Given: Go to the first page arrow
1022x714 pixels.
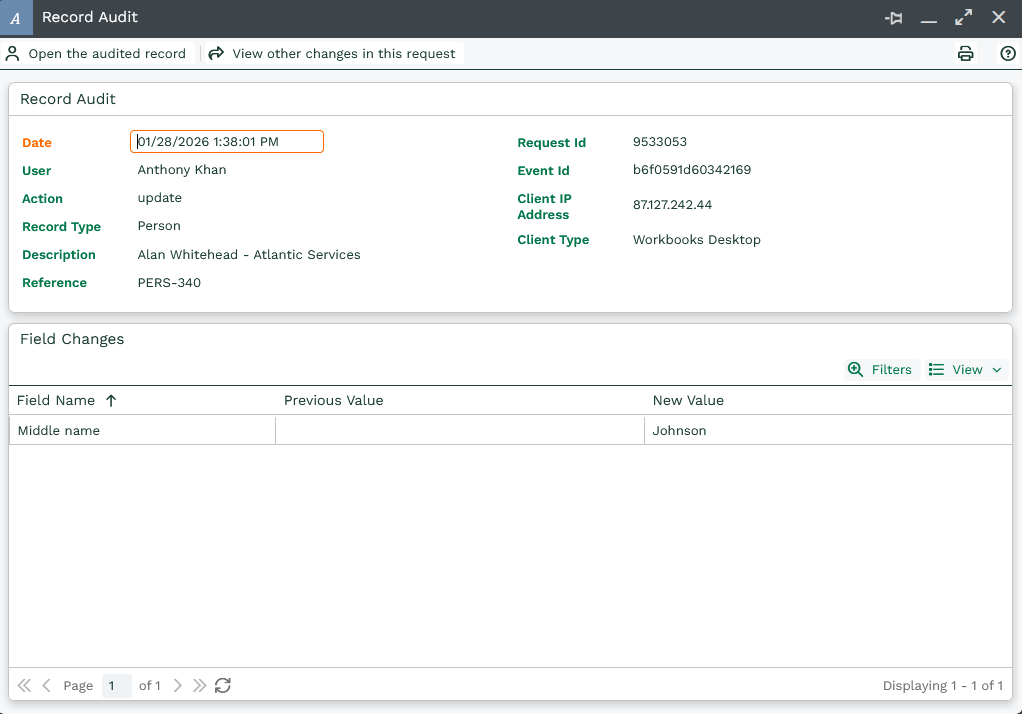Looking at the screenshot, I should [24, 685].
